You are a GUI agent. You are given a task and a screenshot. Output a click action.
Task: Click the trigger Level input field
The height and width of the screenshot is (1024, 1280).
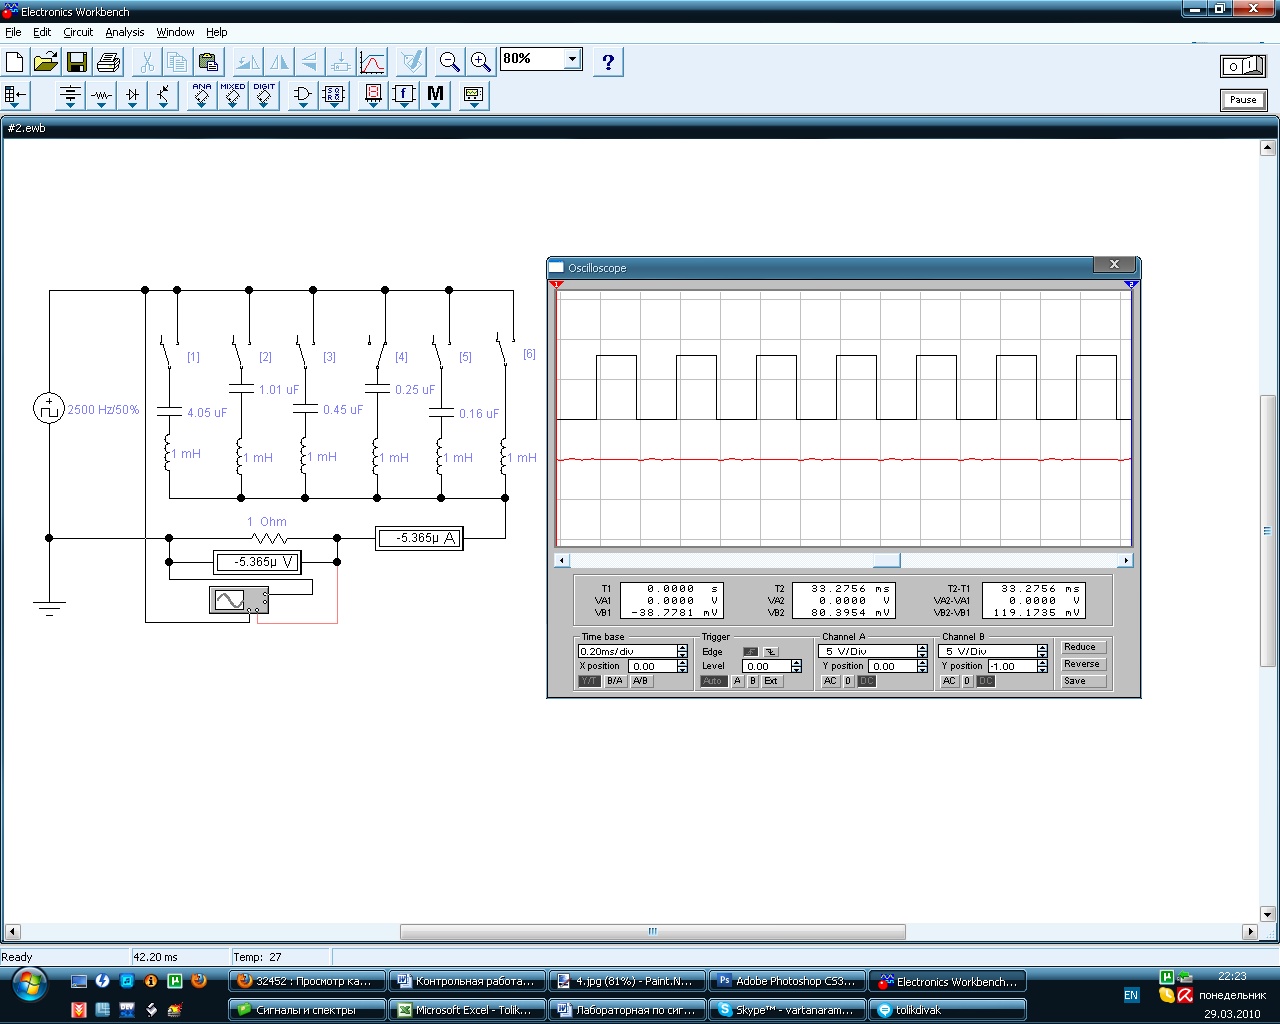[x=766, y=666]
